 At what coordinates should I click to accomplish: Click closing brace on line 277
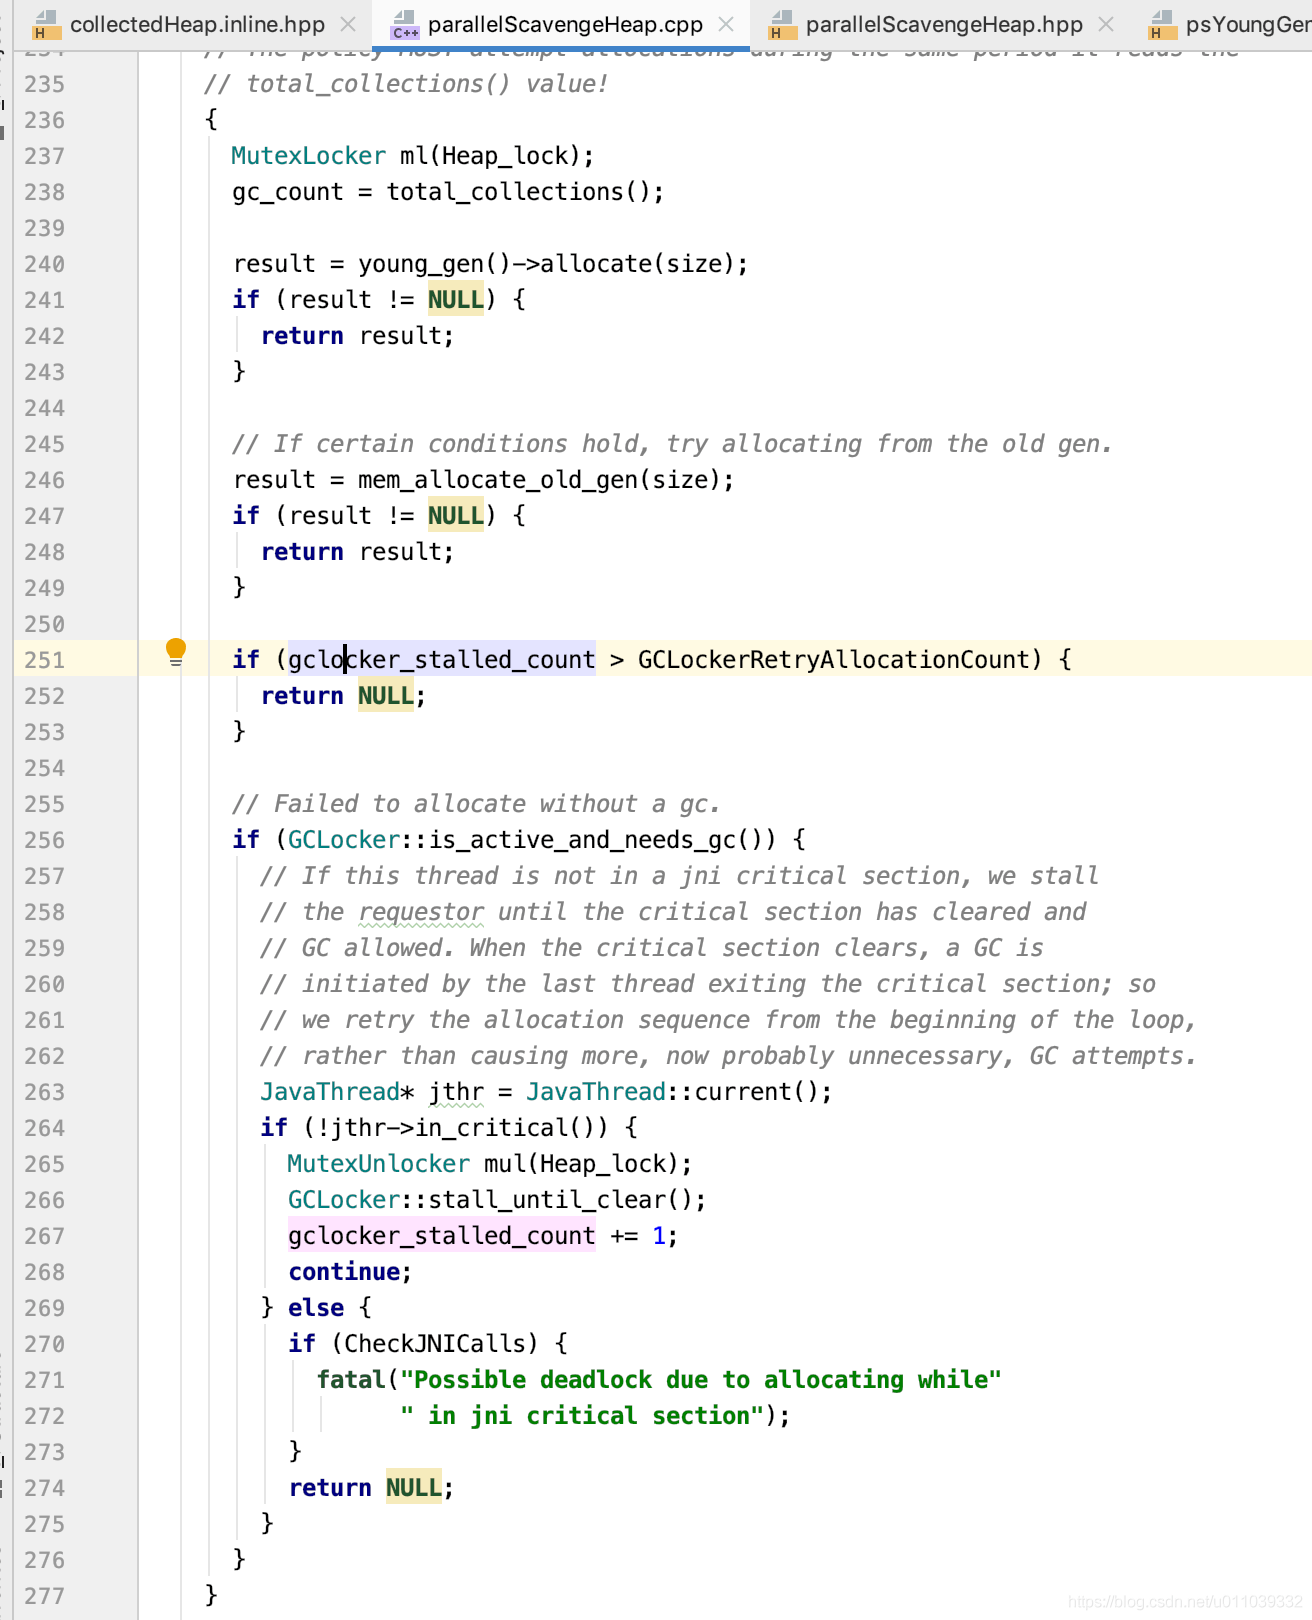tap(211, 1595)
